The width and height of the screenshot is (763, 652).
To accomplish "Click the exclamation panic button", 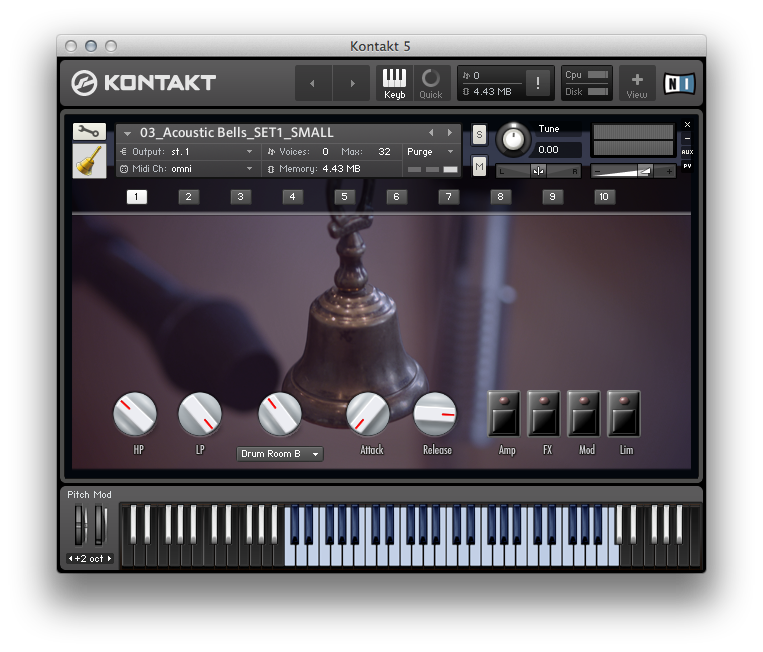I will click(538, 83).
